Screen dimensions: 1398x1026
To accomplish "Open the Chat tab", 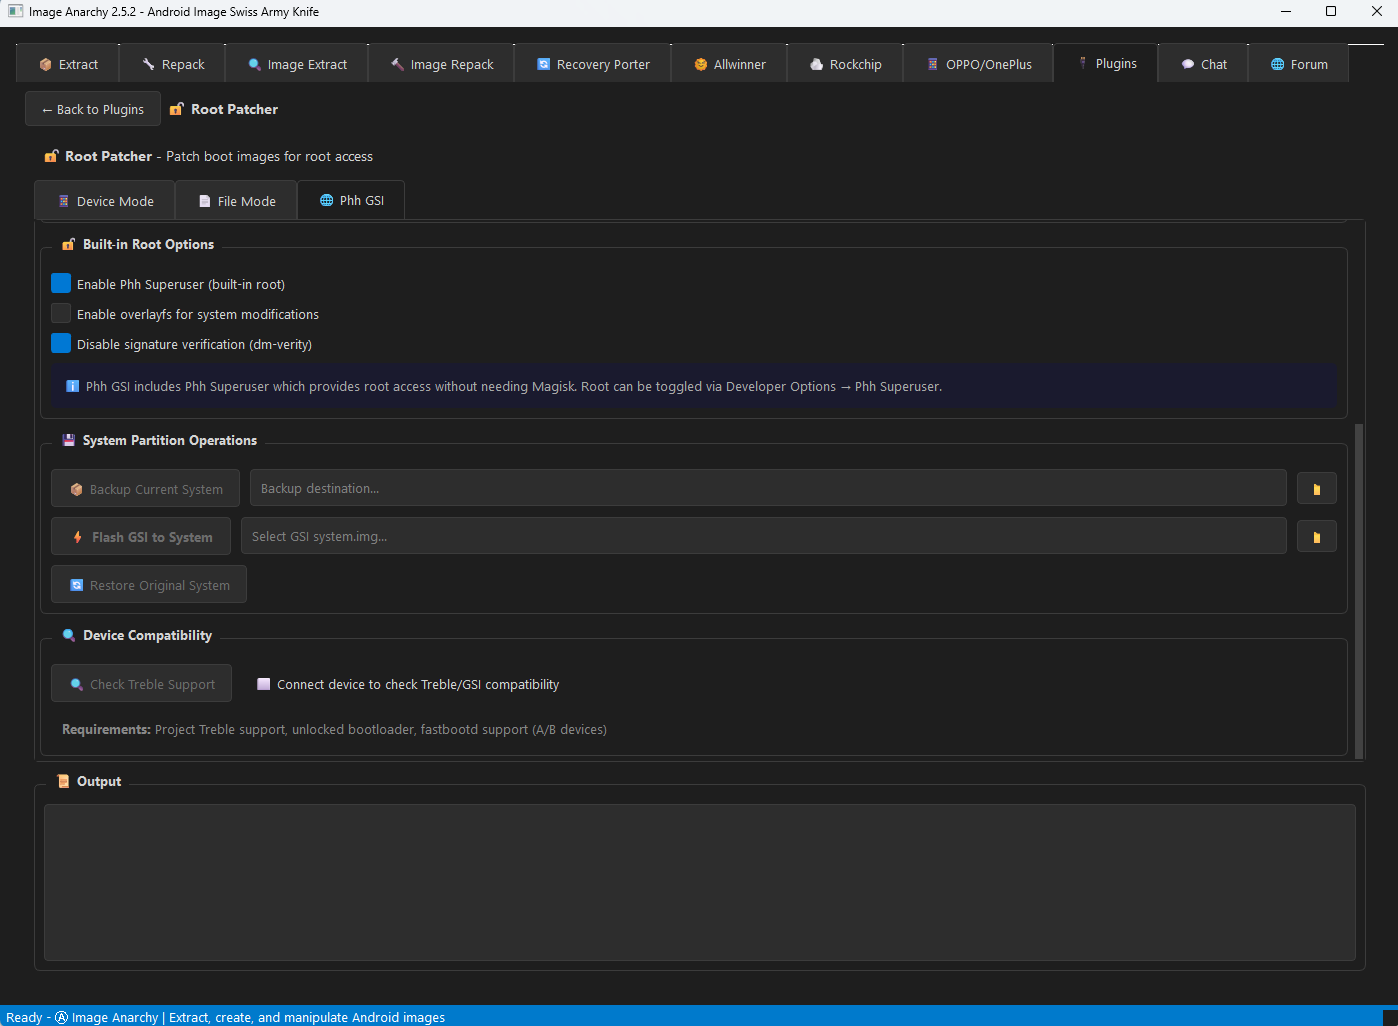I will tap(1202, 63).
